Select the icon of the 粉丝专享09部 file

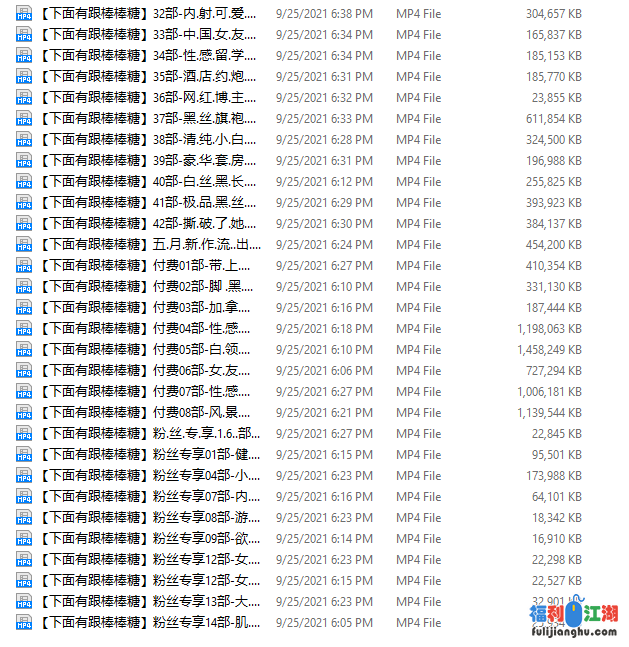pos(24,538)
